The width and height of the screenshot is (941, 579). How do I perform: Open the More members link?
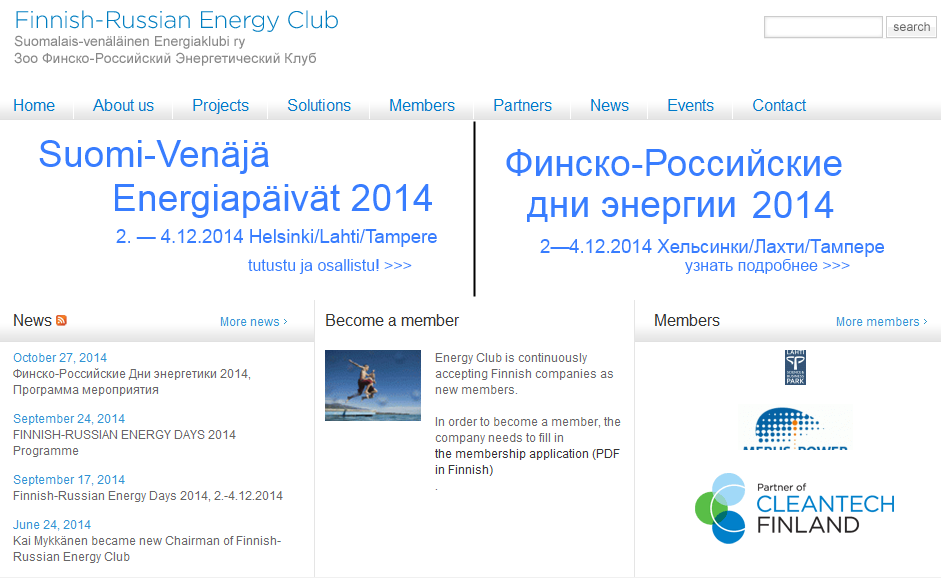click(882, 322)
